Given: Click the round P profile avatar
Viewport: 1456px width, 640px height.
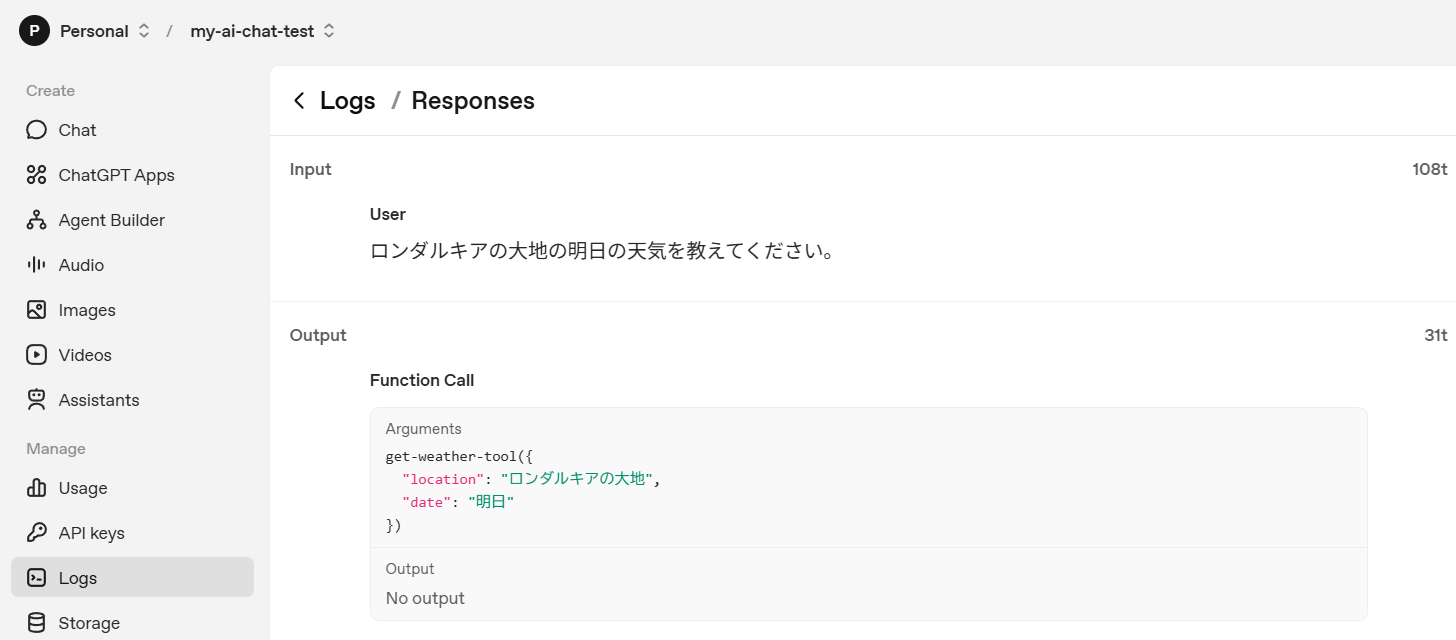Looking at the screenshot, I should 34,31.
